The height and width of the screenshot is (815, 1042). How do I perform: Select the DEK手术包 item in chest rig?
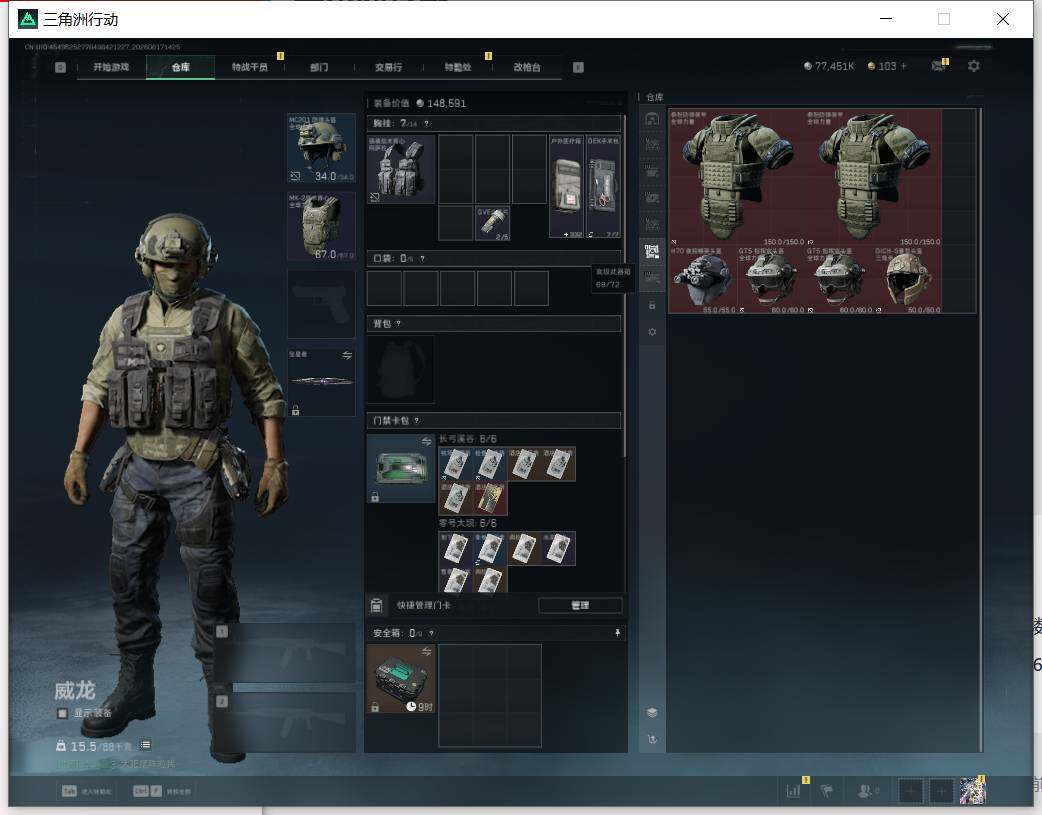click(x=603, y=186)
